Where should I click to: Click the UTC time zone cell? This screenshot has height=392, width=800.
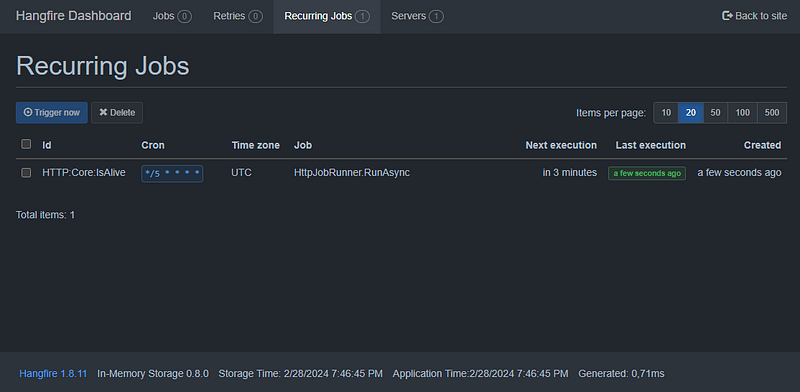point(241,173)
